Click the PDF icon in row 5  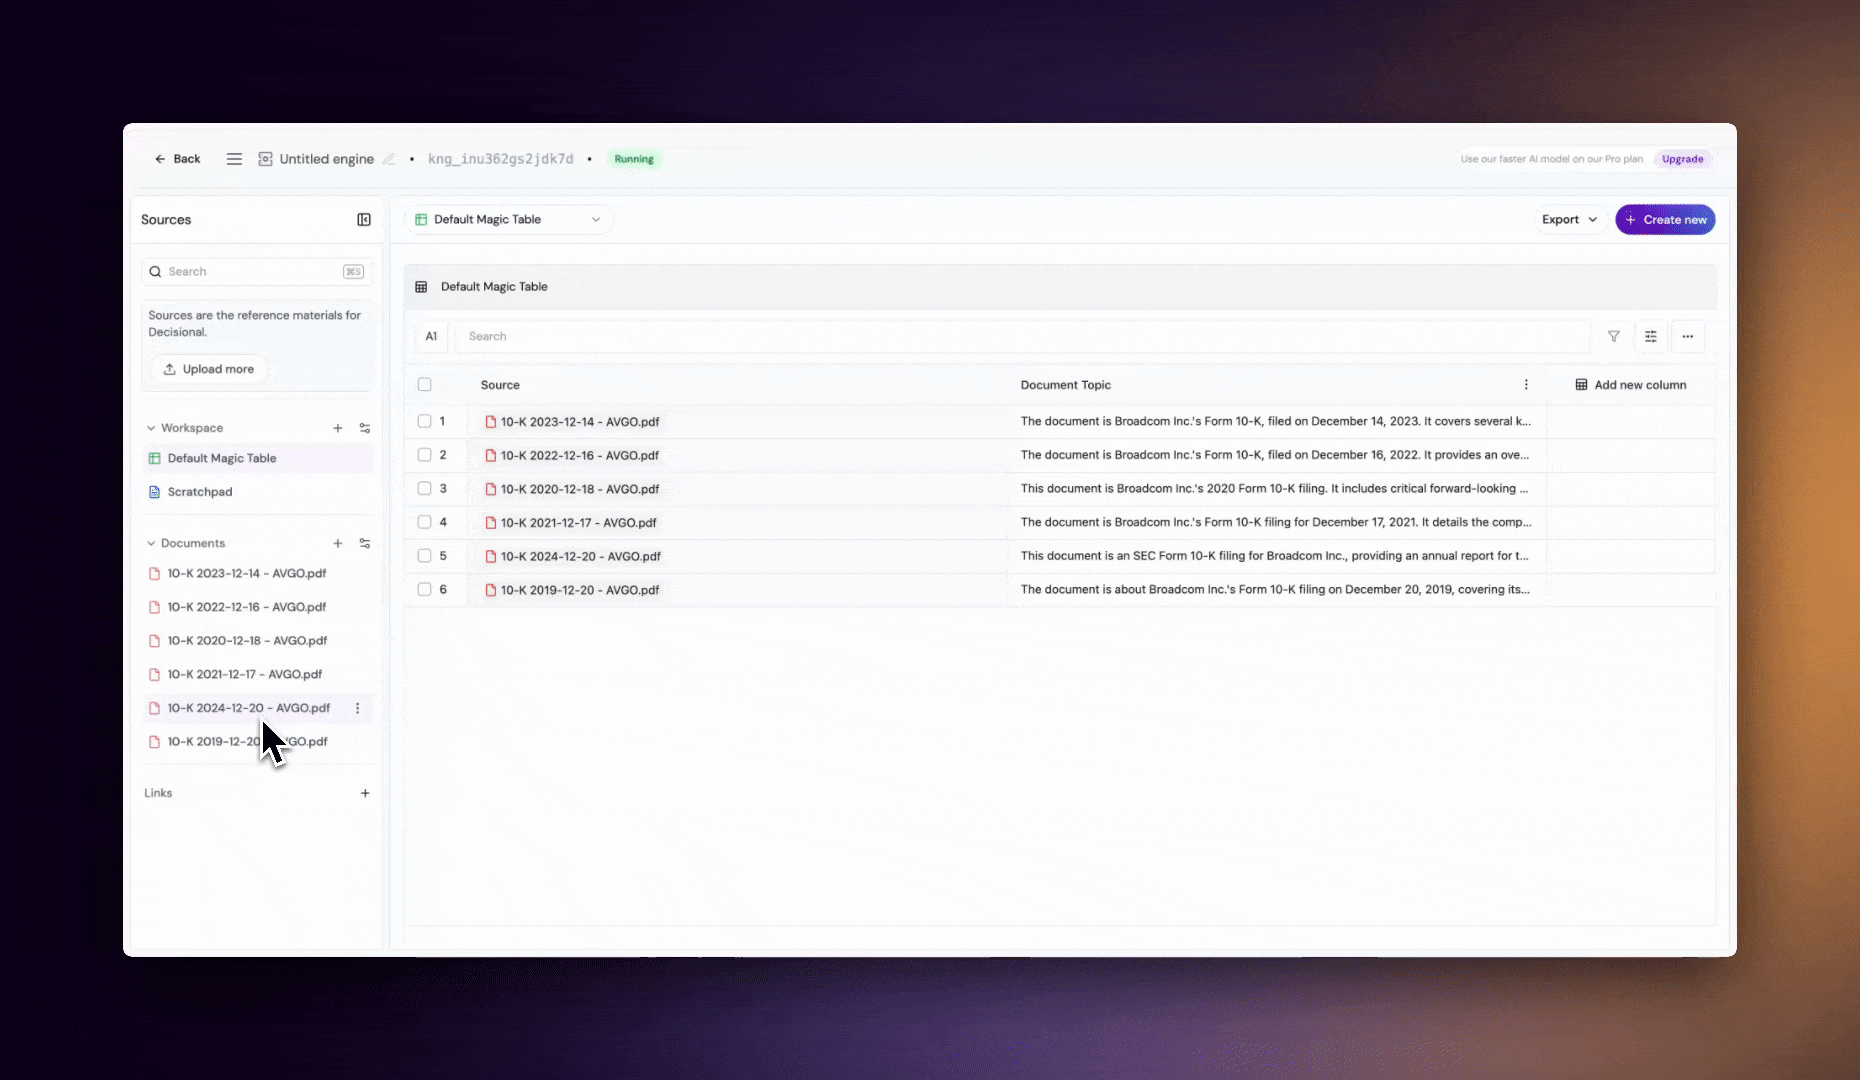(491, 556)
